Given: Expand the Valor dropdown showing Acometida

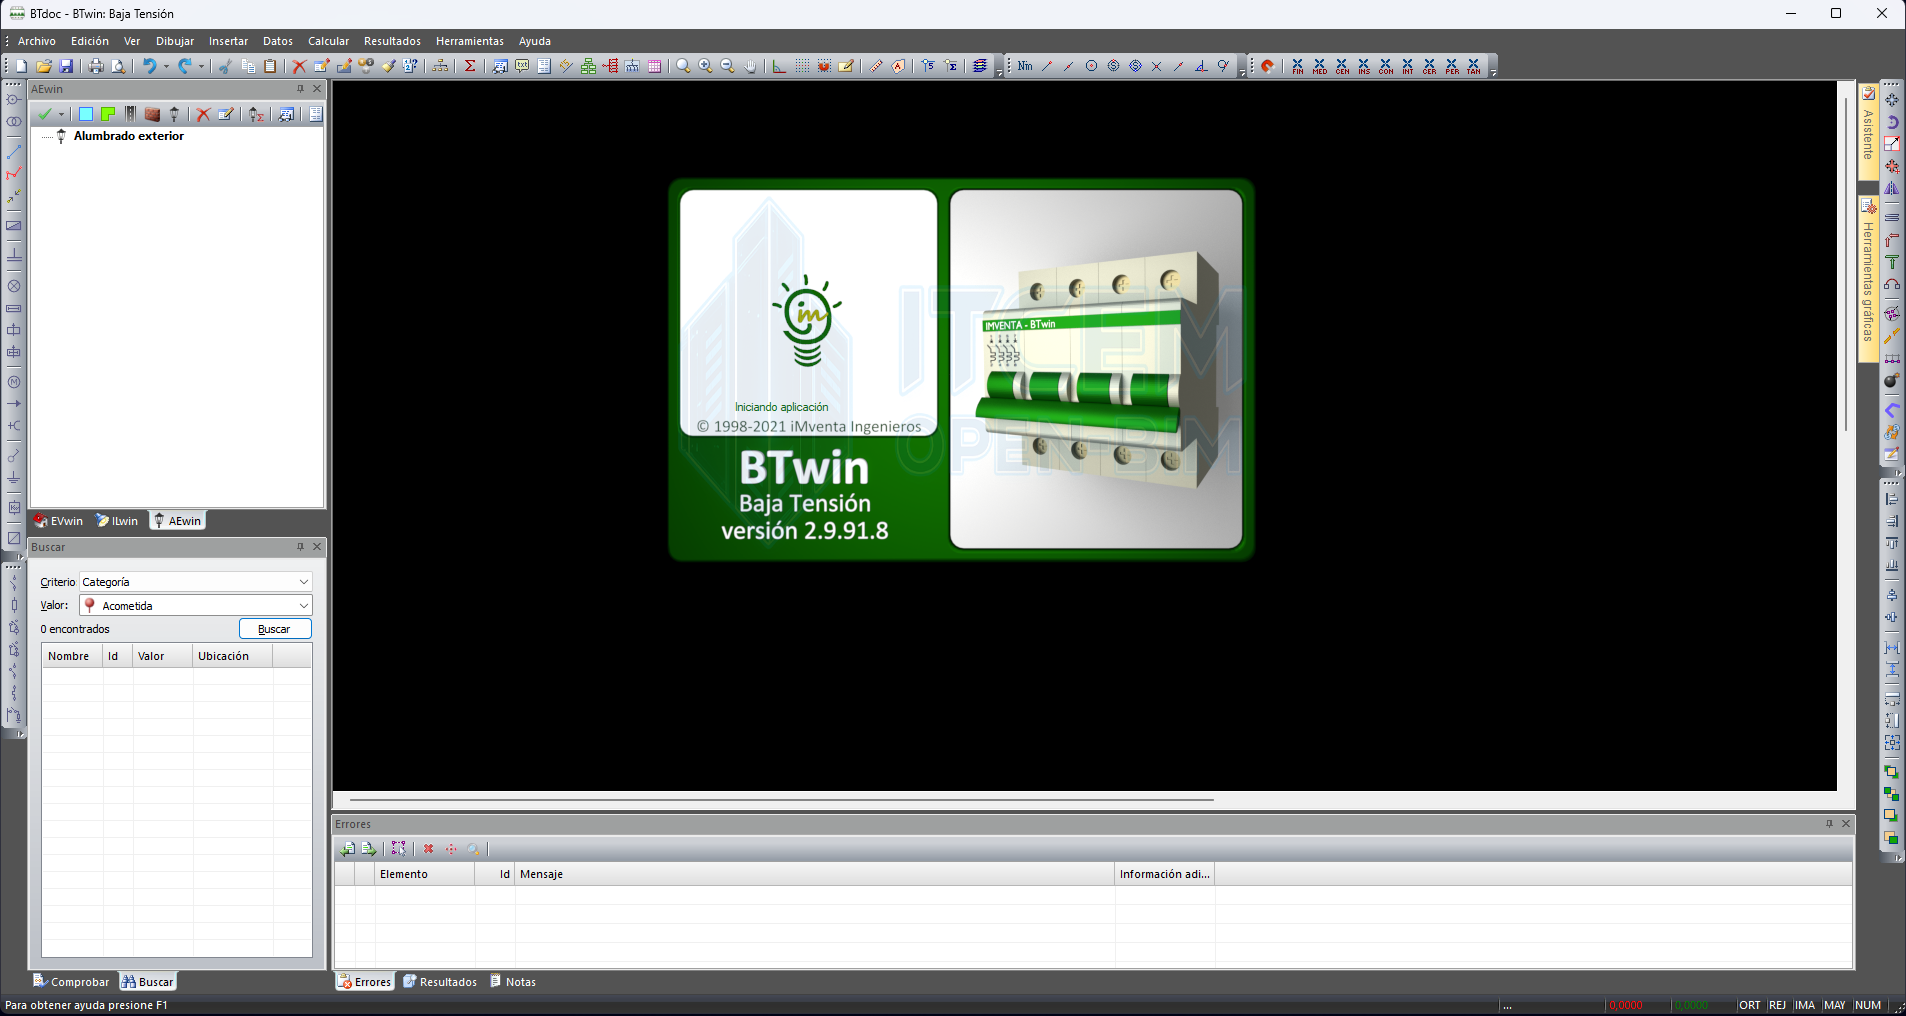Looking at the screenshot, I should (195, 606).
